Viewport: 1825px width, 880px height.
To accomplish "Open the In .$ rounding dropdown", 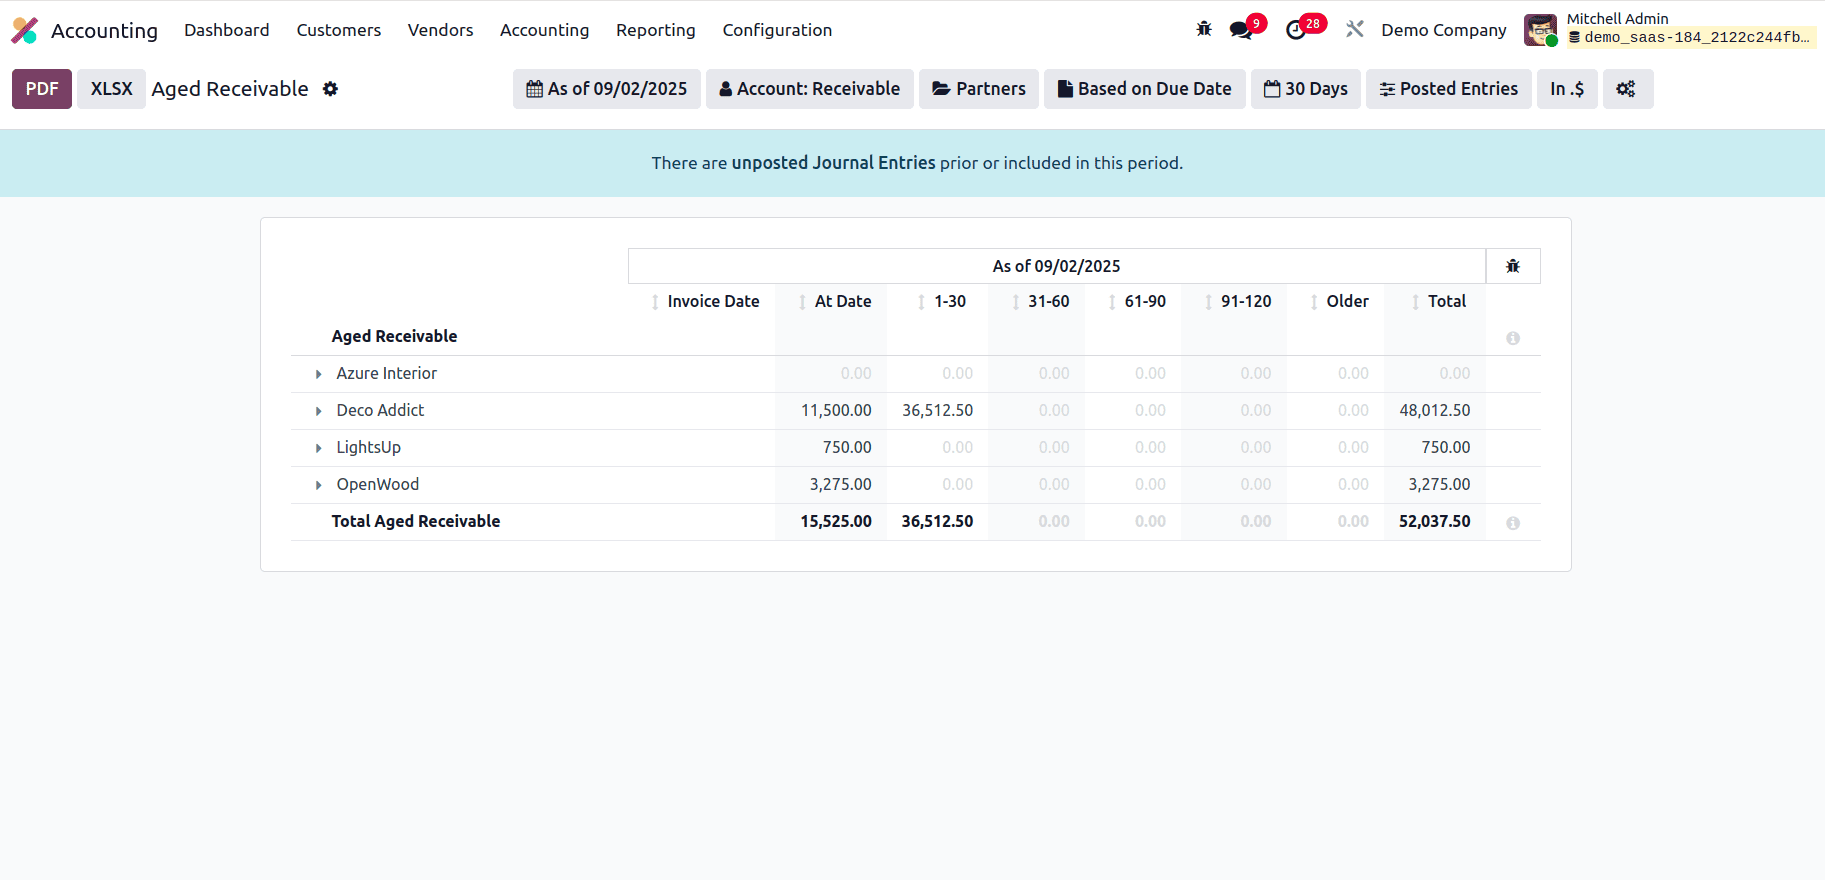I will (1567, 89).
